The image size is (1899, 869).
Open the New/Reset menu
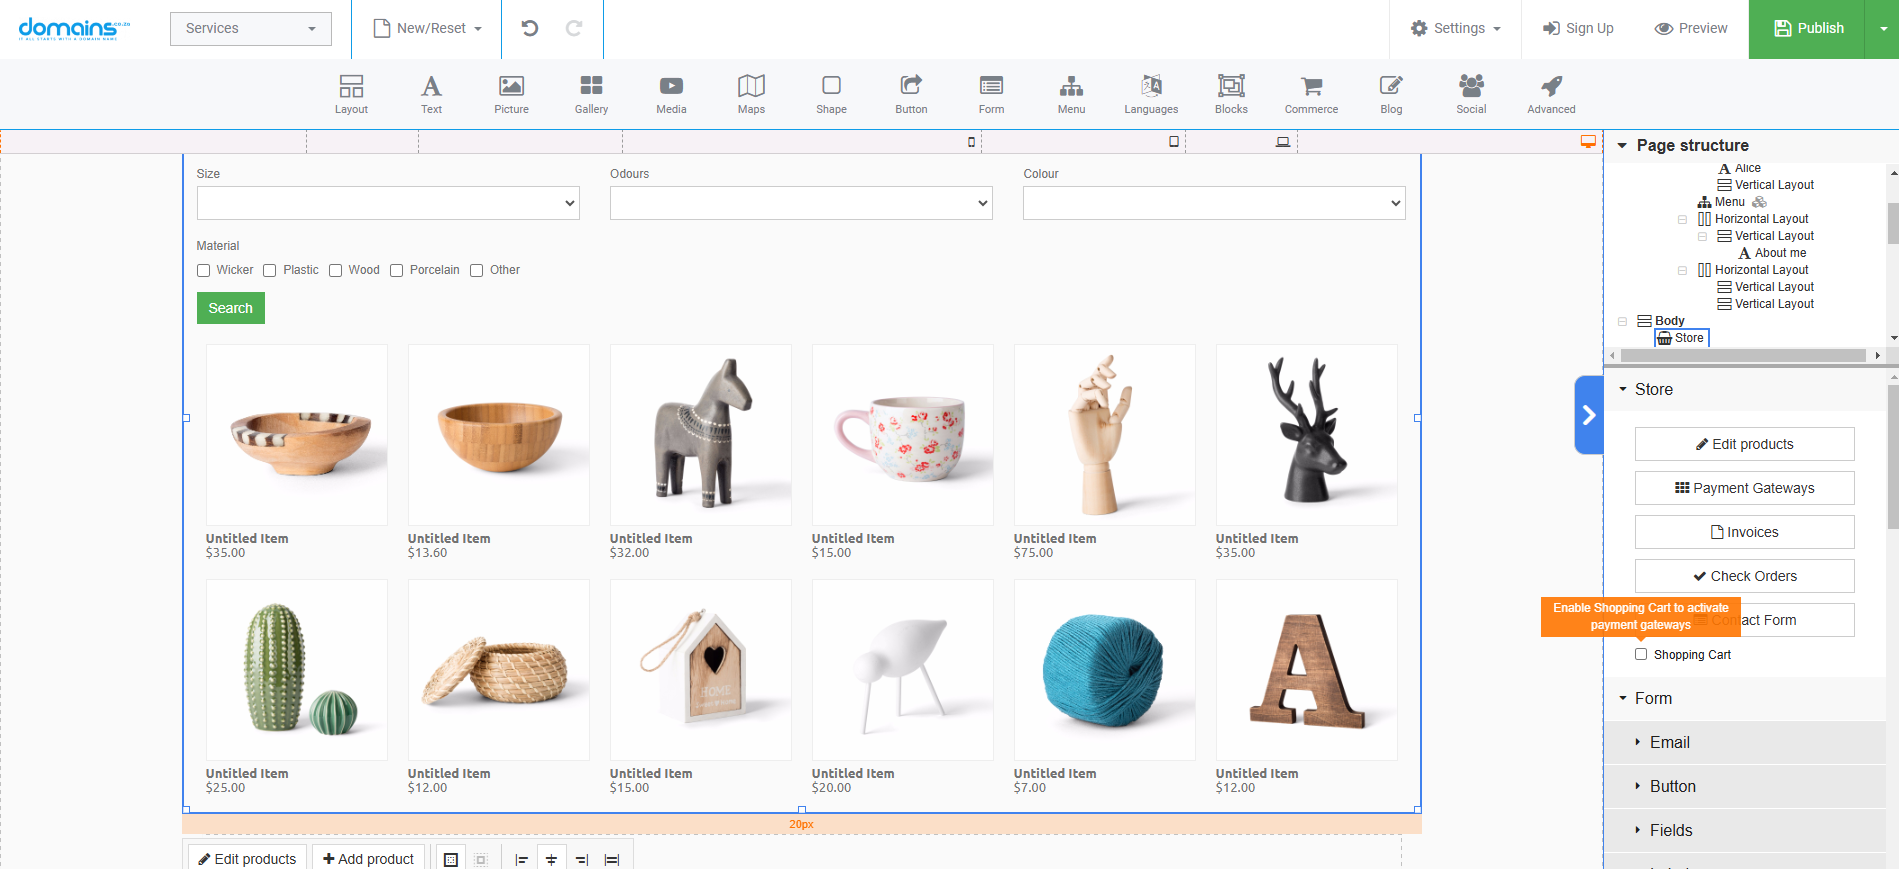[427, 28]
